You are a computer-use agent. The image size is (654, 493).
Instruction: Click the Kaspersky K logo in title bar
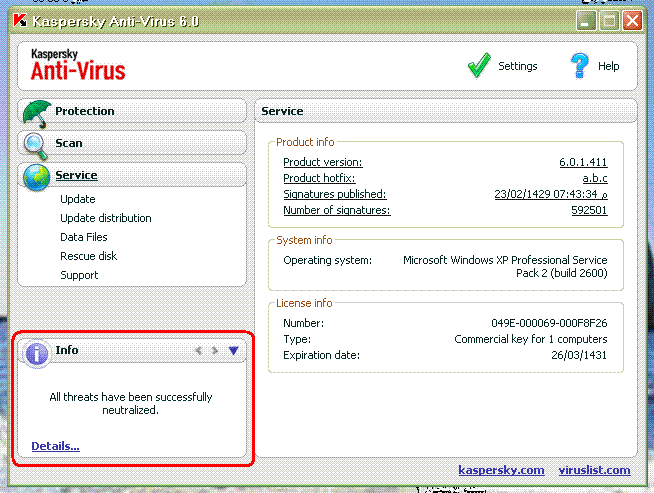point(20,20)
